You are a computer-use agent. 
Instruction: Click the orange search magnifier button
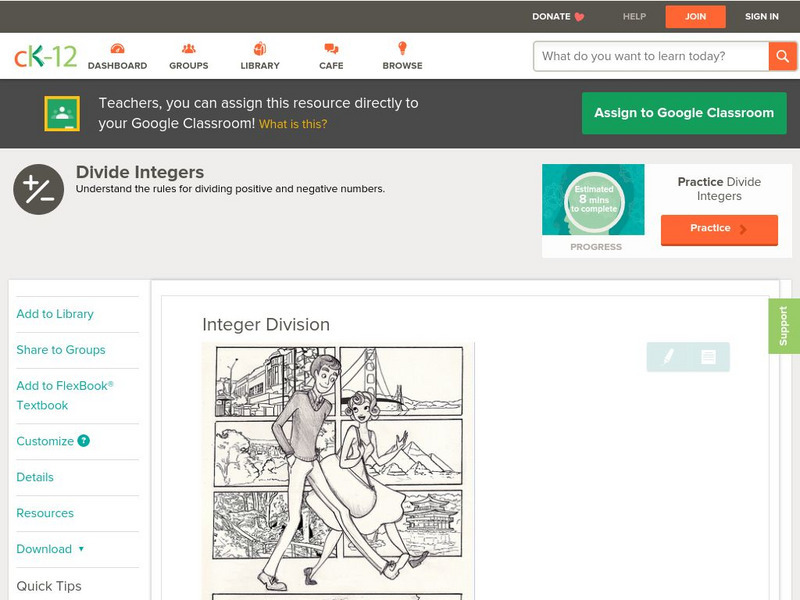point(782,56)
